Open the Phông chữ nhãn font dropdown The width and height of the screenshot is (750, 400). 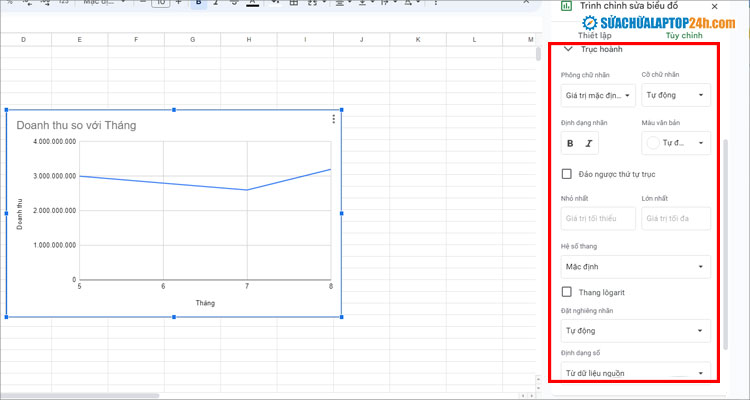pos(597,96)
